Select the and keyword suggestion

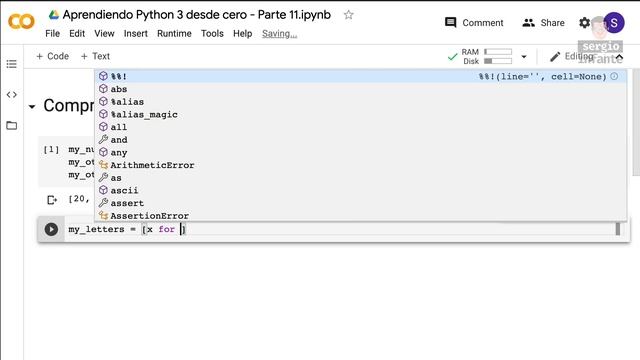pos(361,140)
